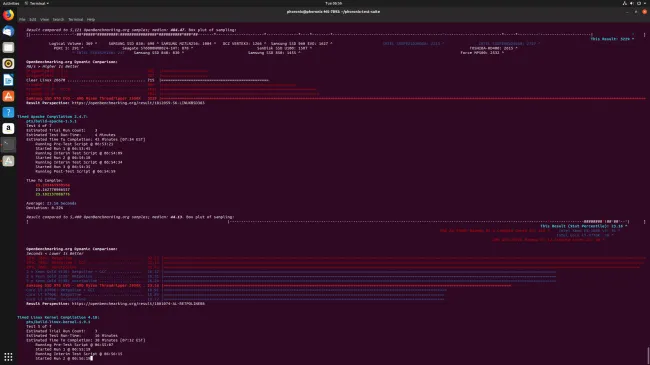Viewport: 650px width, 365px height.
Task: Click the 'Average' seconds result line
Action: pyautogui.click(x=51, y=203)
